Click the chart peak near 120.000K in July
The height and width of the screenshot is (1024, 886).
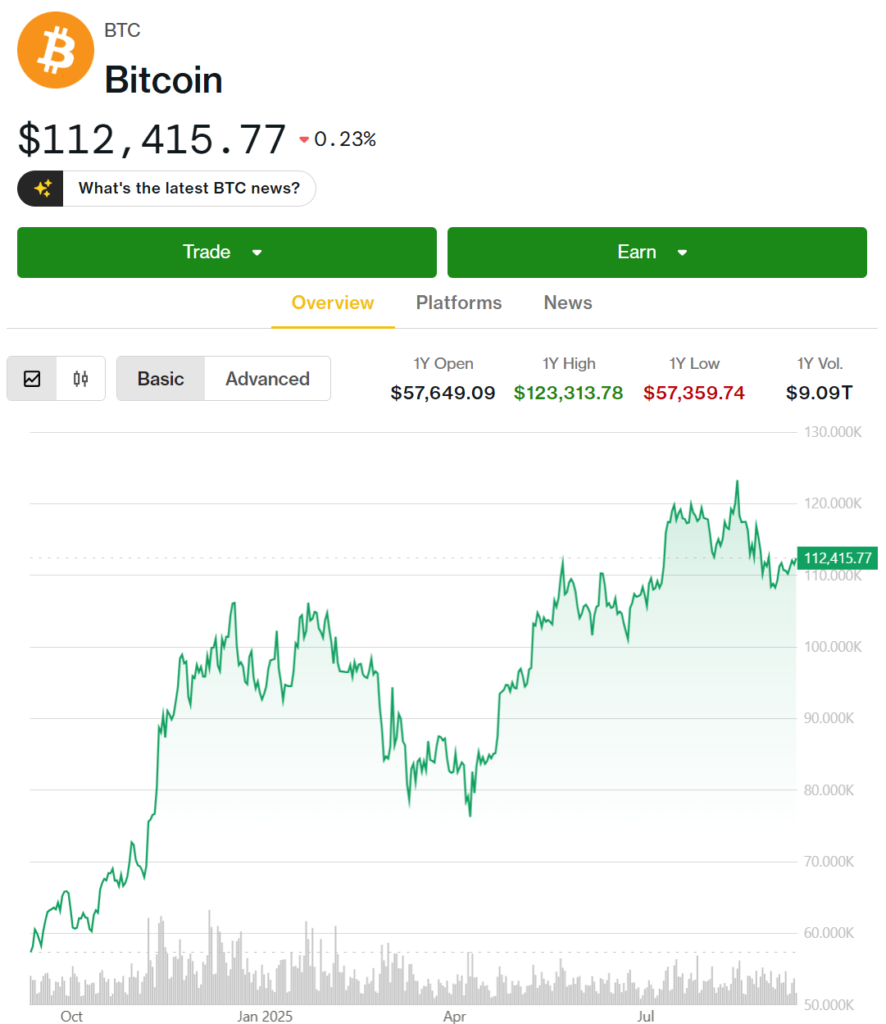point(737,482)
